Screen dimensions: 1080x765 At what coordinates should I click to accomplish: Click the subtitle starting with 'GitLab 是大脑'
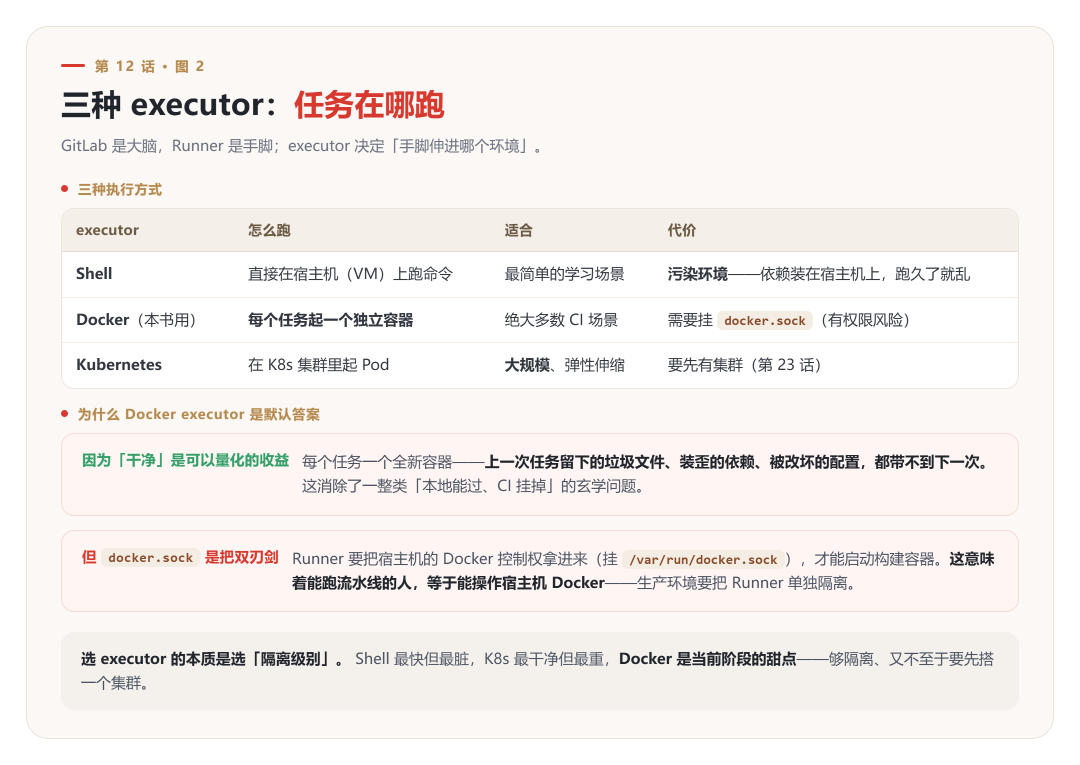302,146
